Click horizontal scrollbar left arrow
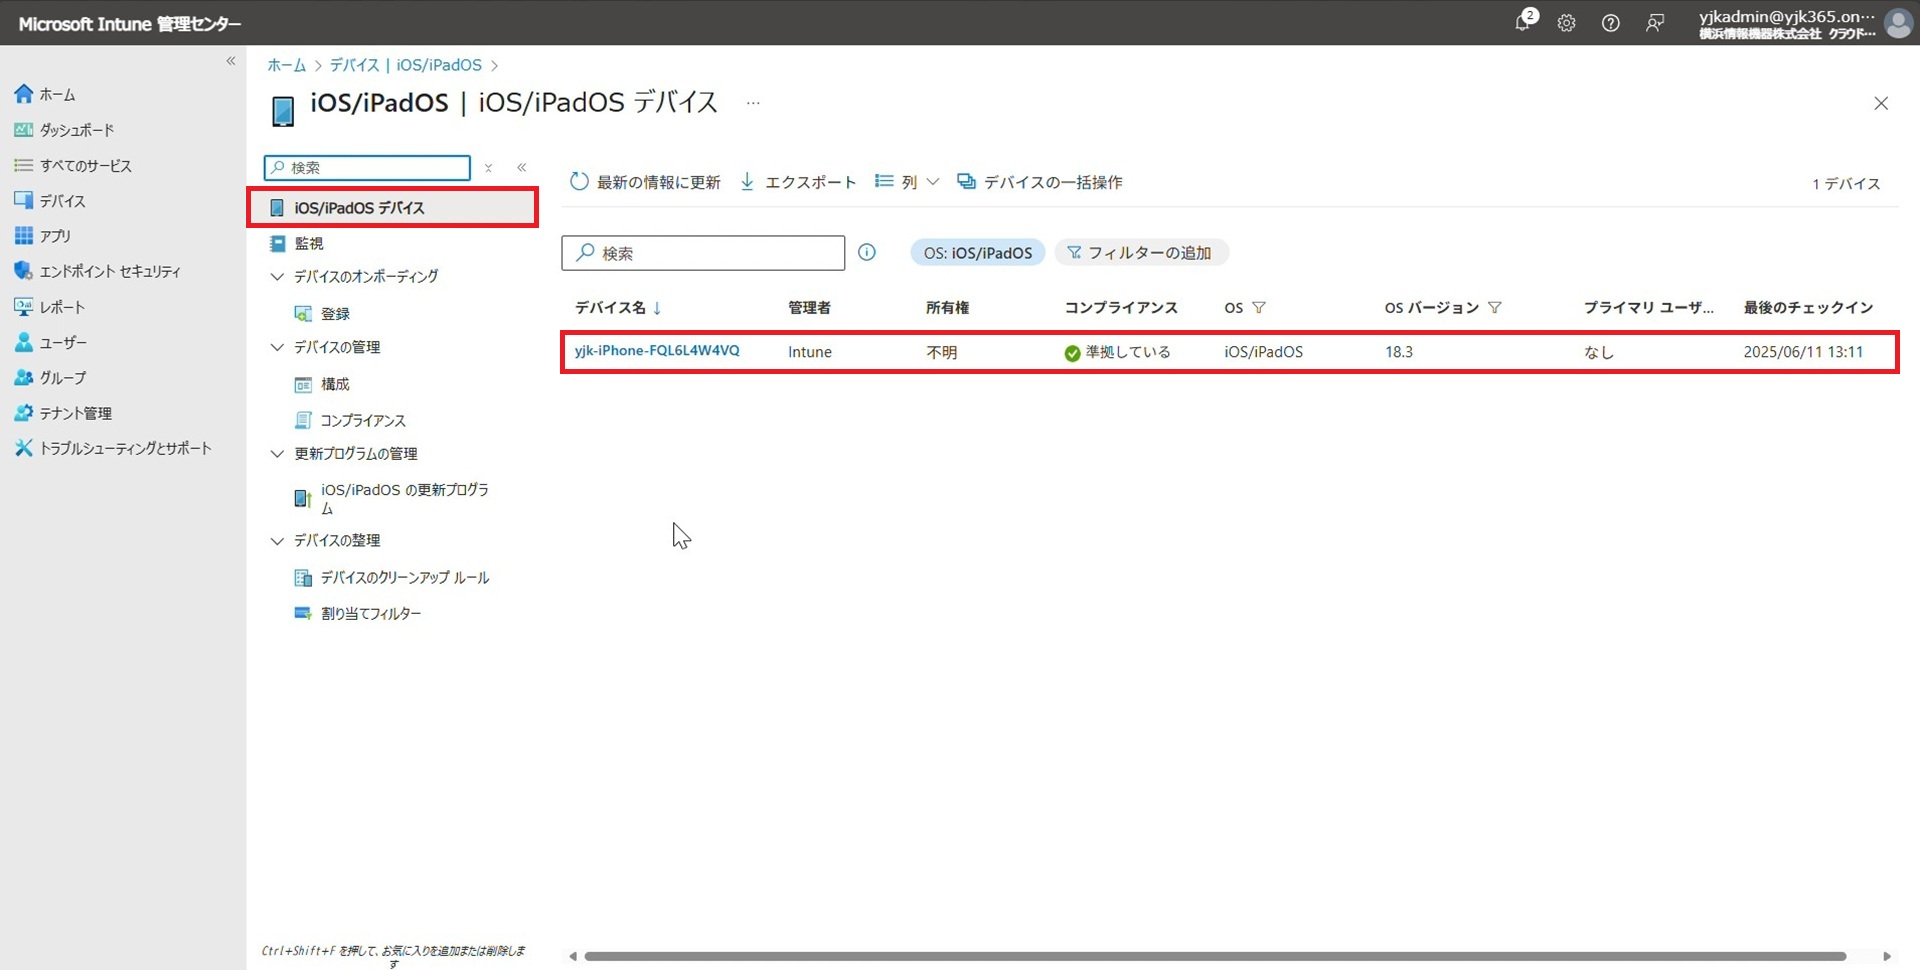Image resolution: width=1920 pixels, height=970 pixels. coord(572,957)
